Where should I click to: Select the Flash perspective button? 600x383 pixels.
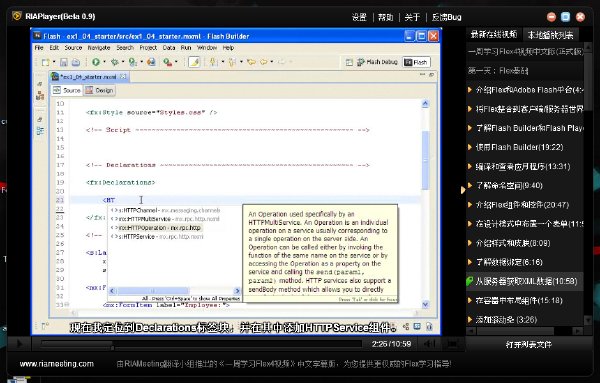[416, 62]
